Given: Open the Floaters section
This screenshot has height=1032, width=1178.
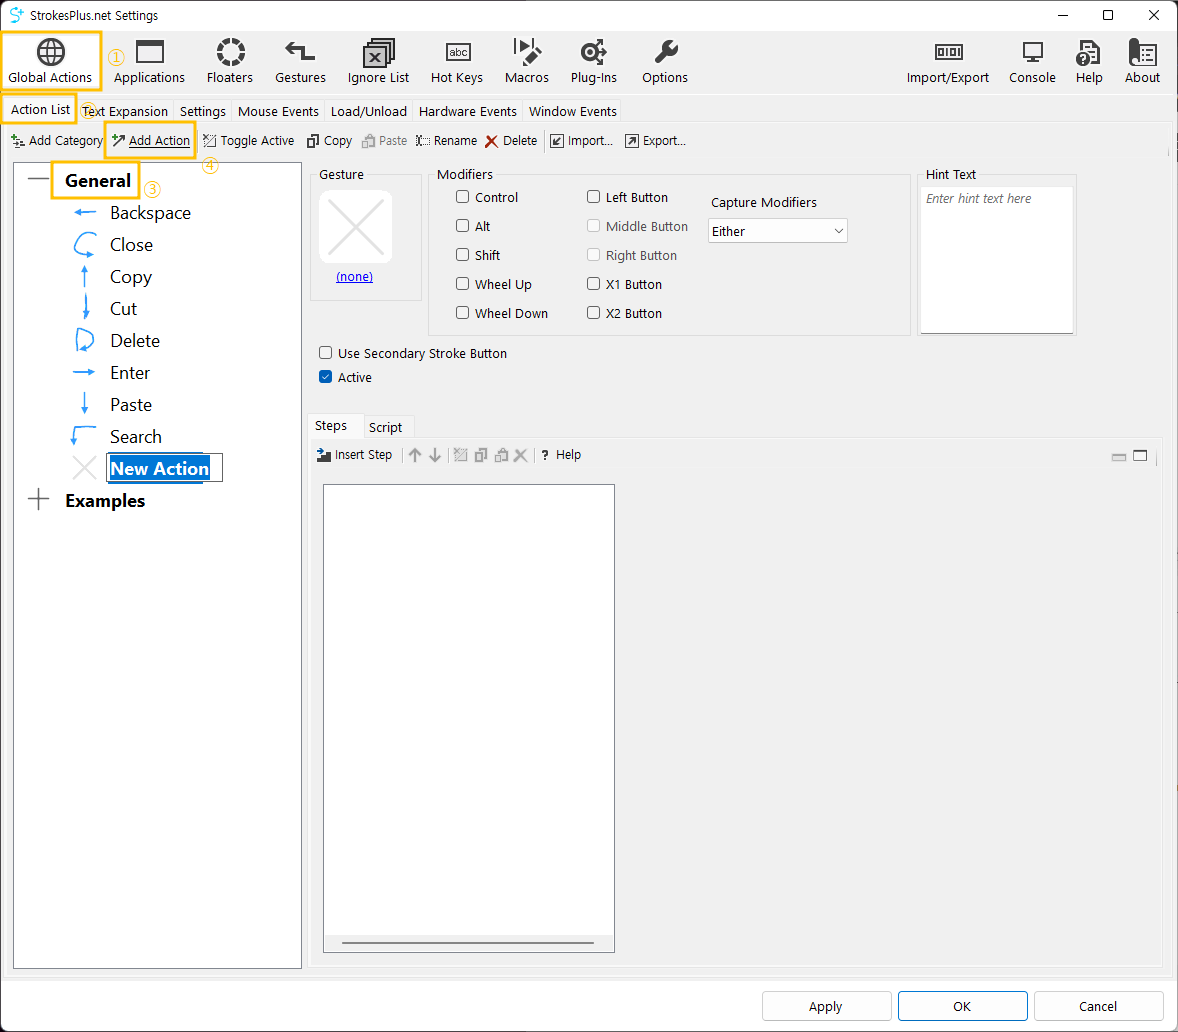Looking at the screenshot, I should [x=230, y=62].
